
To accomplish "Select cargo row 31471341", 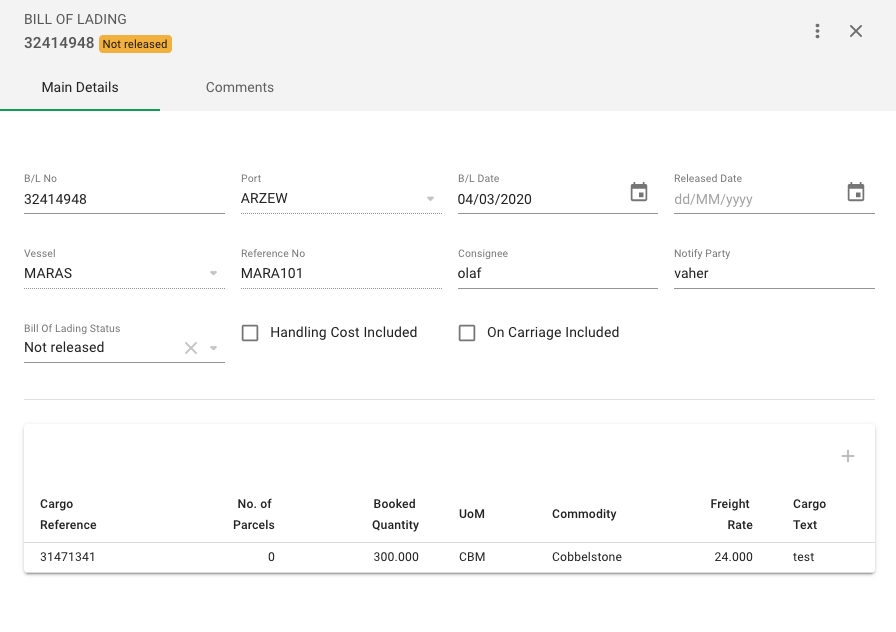I will pos(68,557).
